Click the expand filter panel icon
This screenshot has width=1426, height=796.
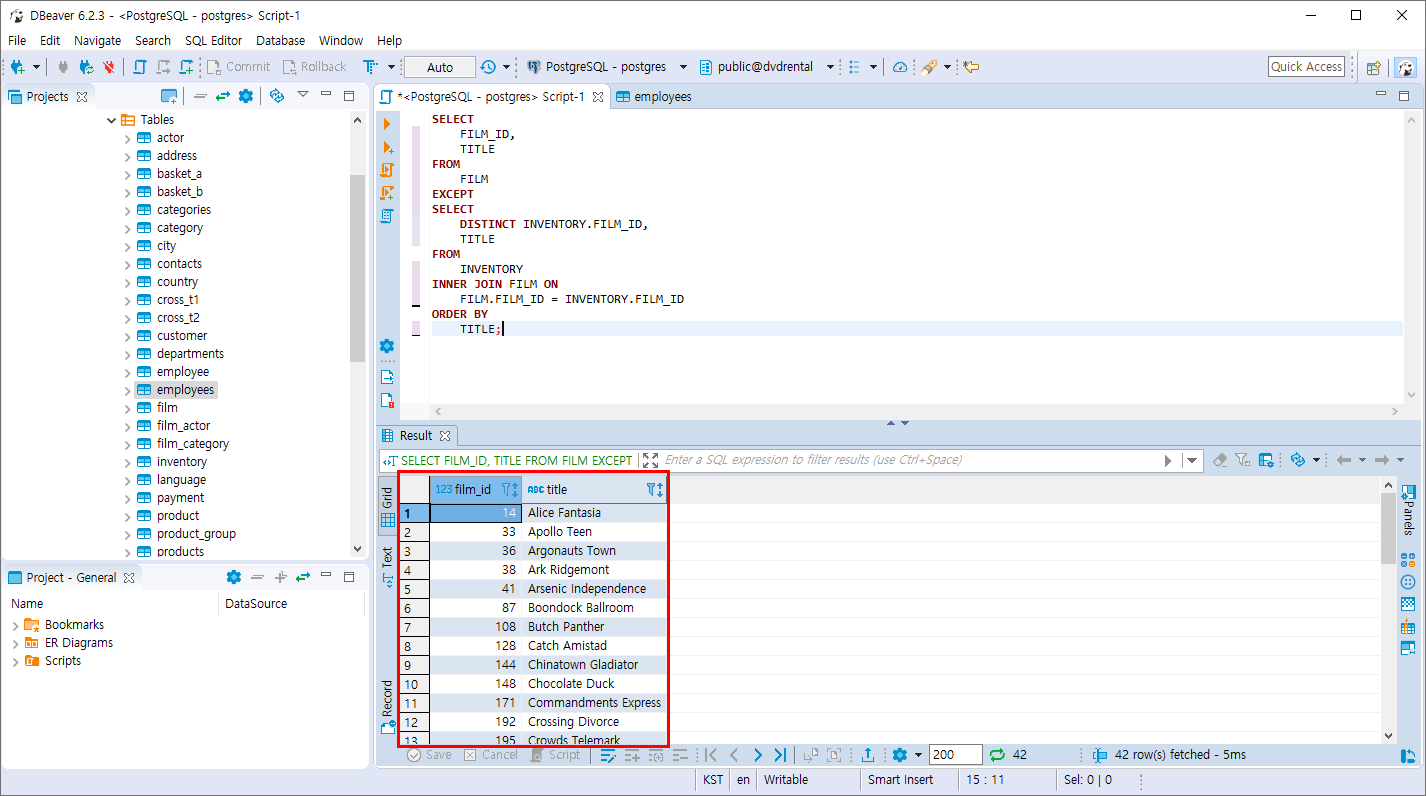pos(651,460)
